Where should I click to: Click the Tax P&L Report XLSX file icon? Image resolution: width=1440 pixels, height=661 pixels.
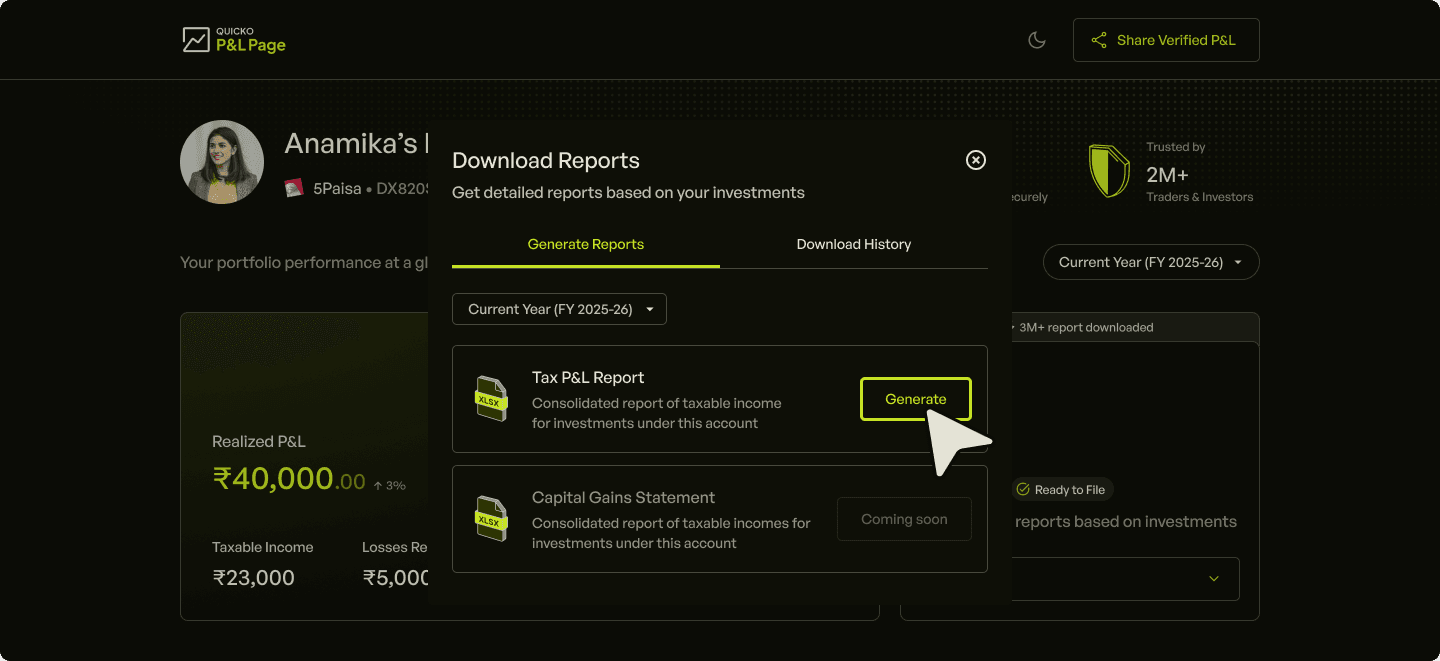[x=491, y=398]
